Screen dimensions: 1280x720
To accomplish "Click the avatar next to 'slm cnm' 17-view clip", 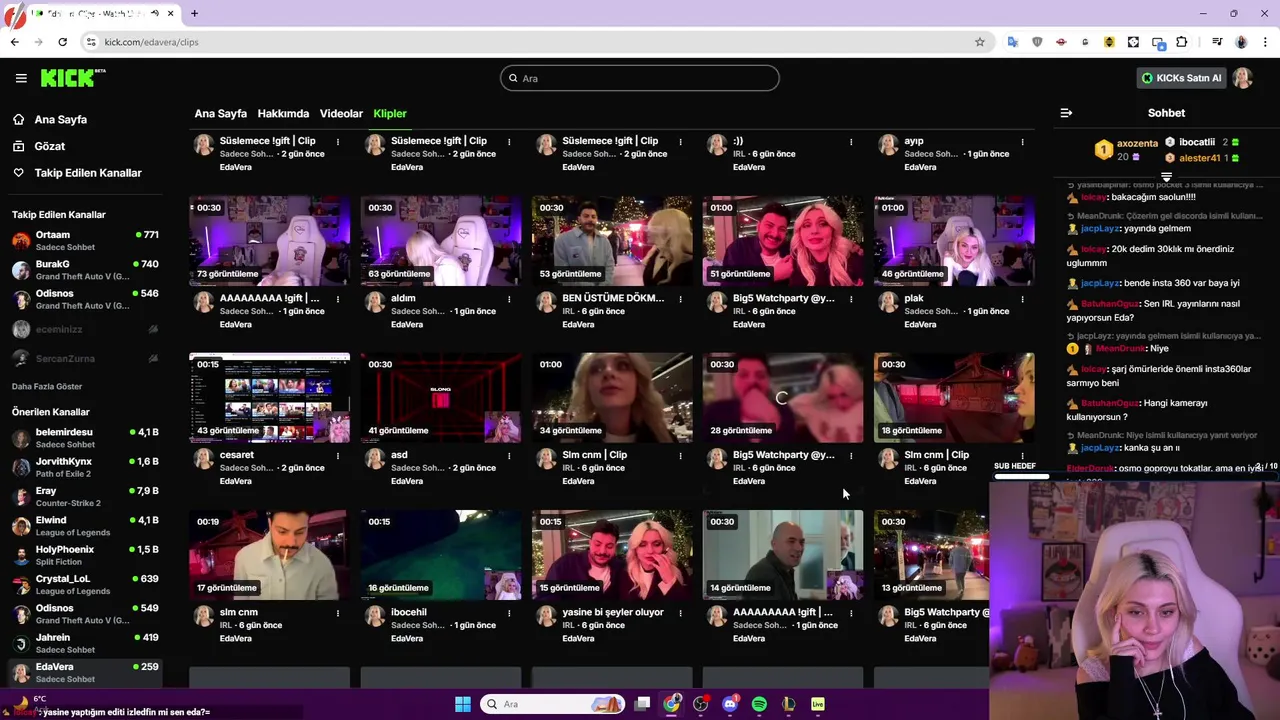I will coord(204,616).
